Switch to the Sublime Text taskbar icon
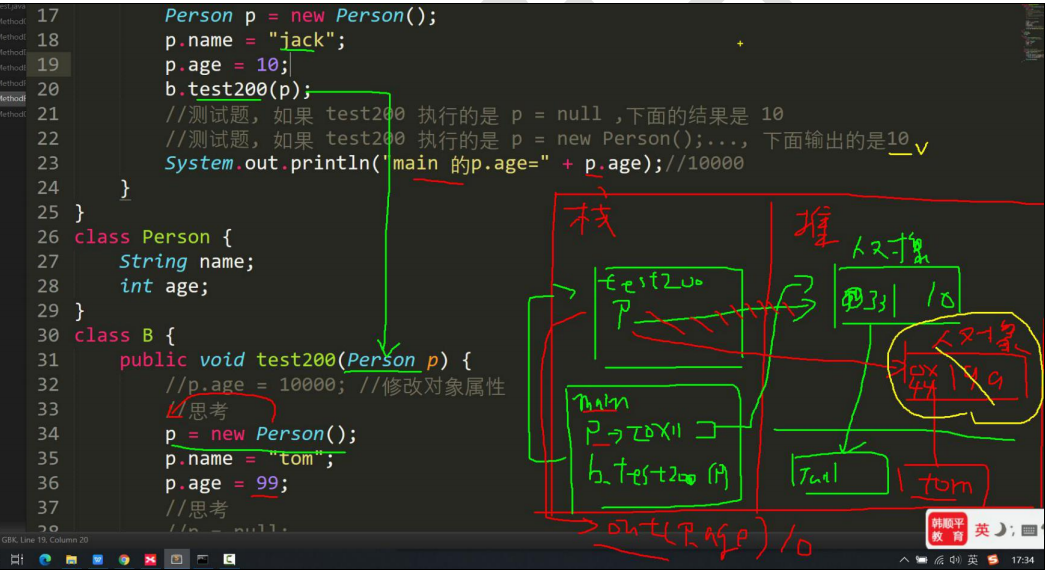This screenshot has height=570, width=1047. (176, 559)
